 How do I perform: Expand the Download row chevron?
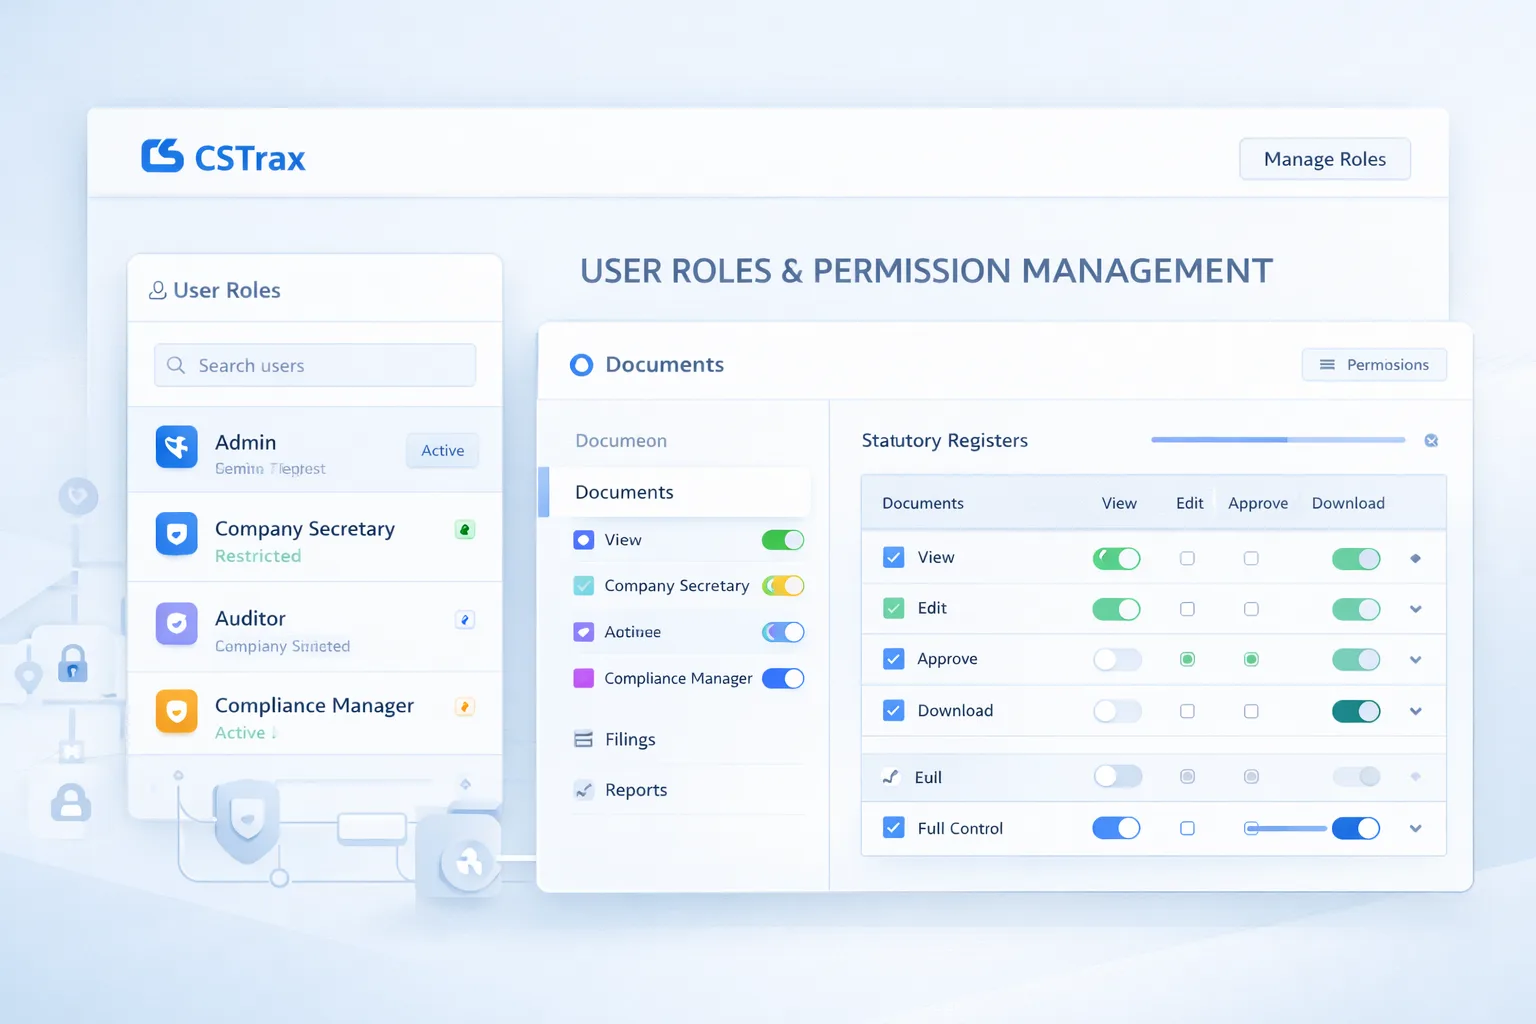[x=1415, y=711]
